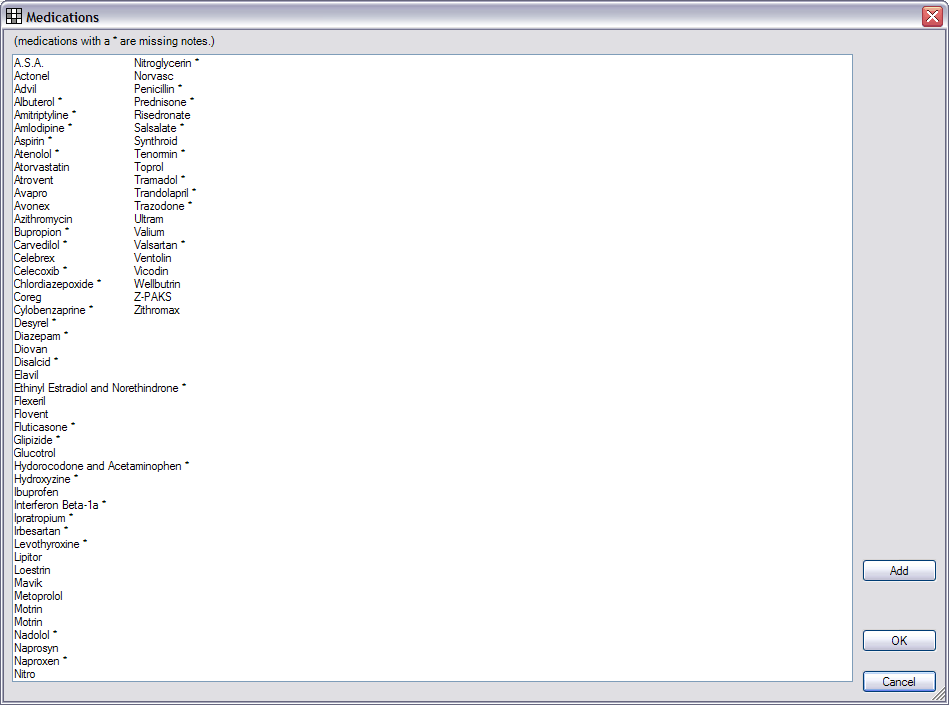Select Nitroglycerin in second column

coord(166,63)
